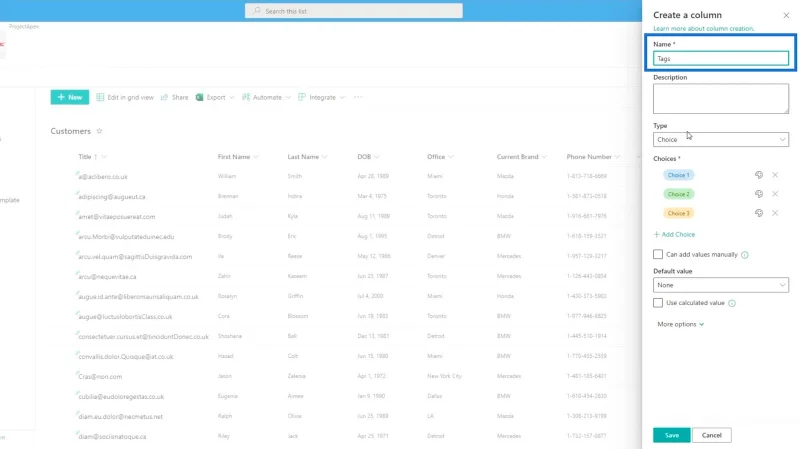Cancel column creation
This screenshot has width=800, height=449.
point(711,435)
